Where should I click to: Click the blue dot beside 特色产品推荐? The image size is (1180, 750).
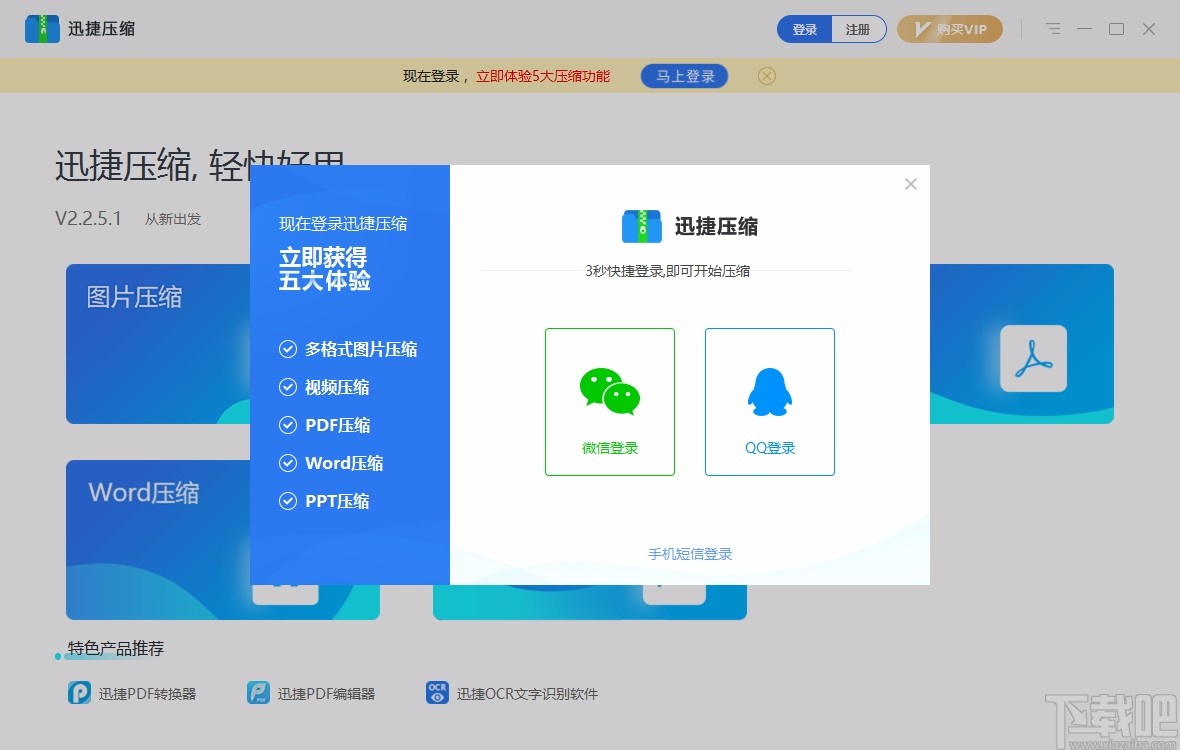[56, 658]
